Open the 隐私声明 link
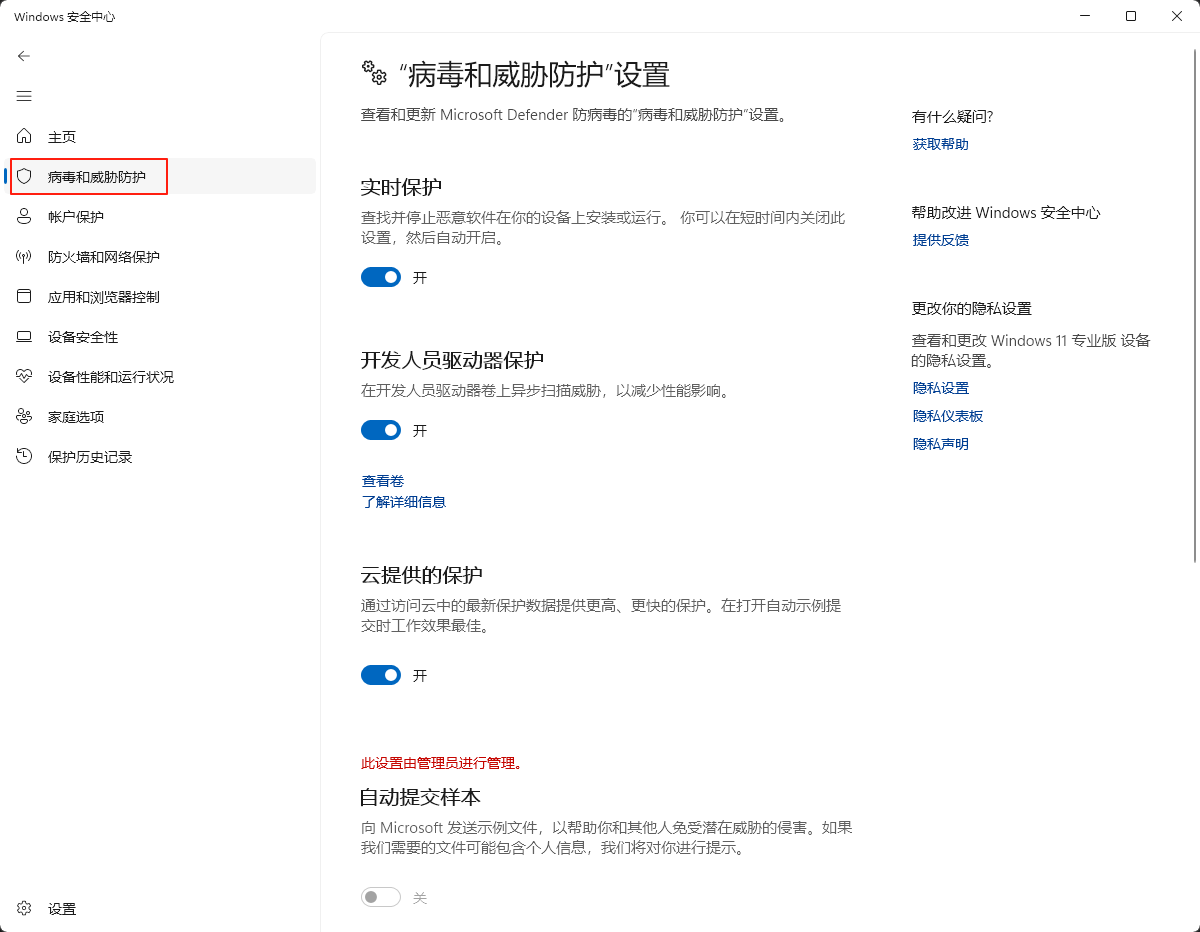Viewport: 1200px width, 932px height. point(941,444)
